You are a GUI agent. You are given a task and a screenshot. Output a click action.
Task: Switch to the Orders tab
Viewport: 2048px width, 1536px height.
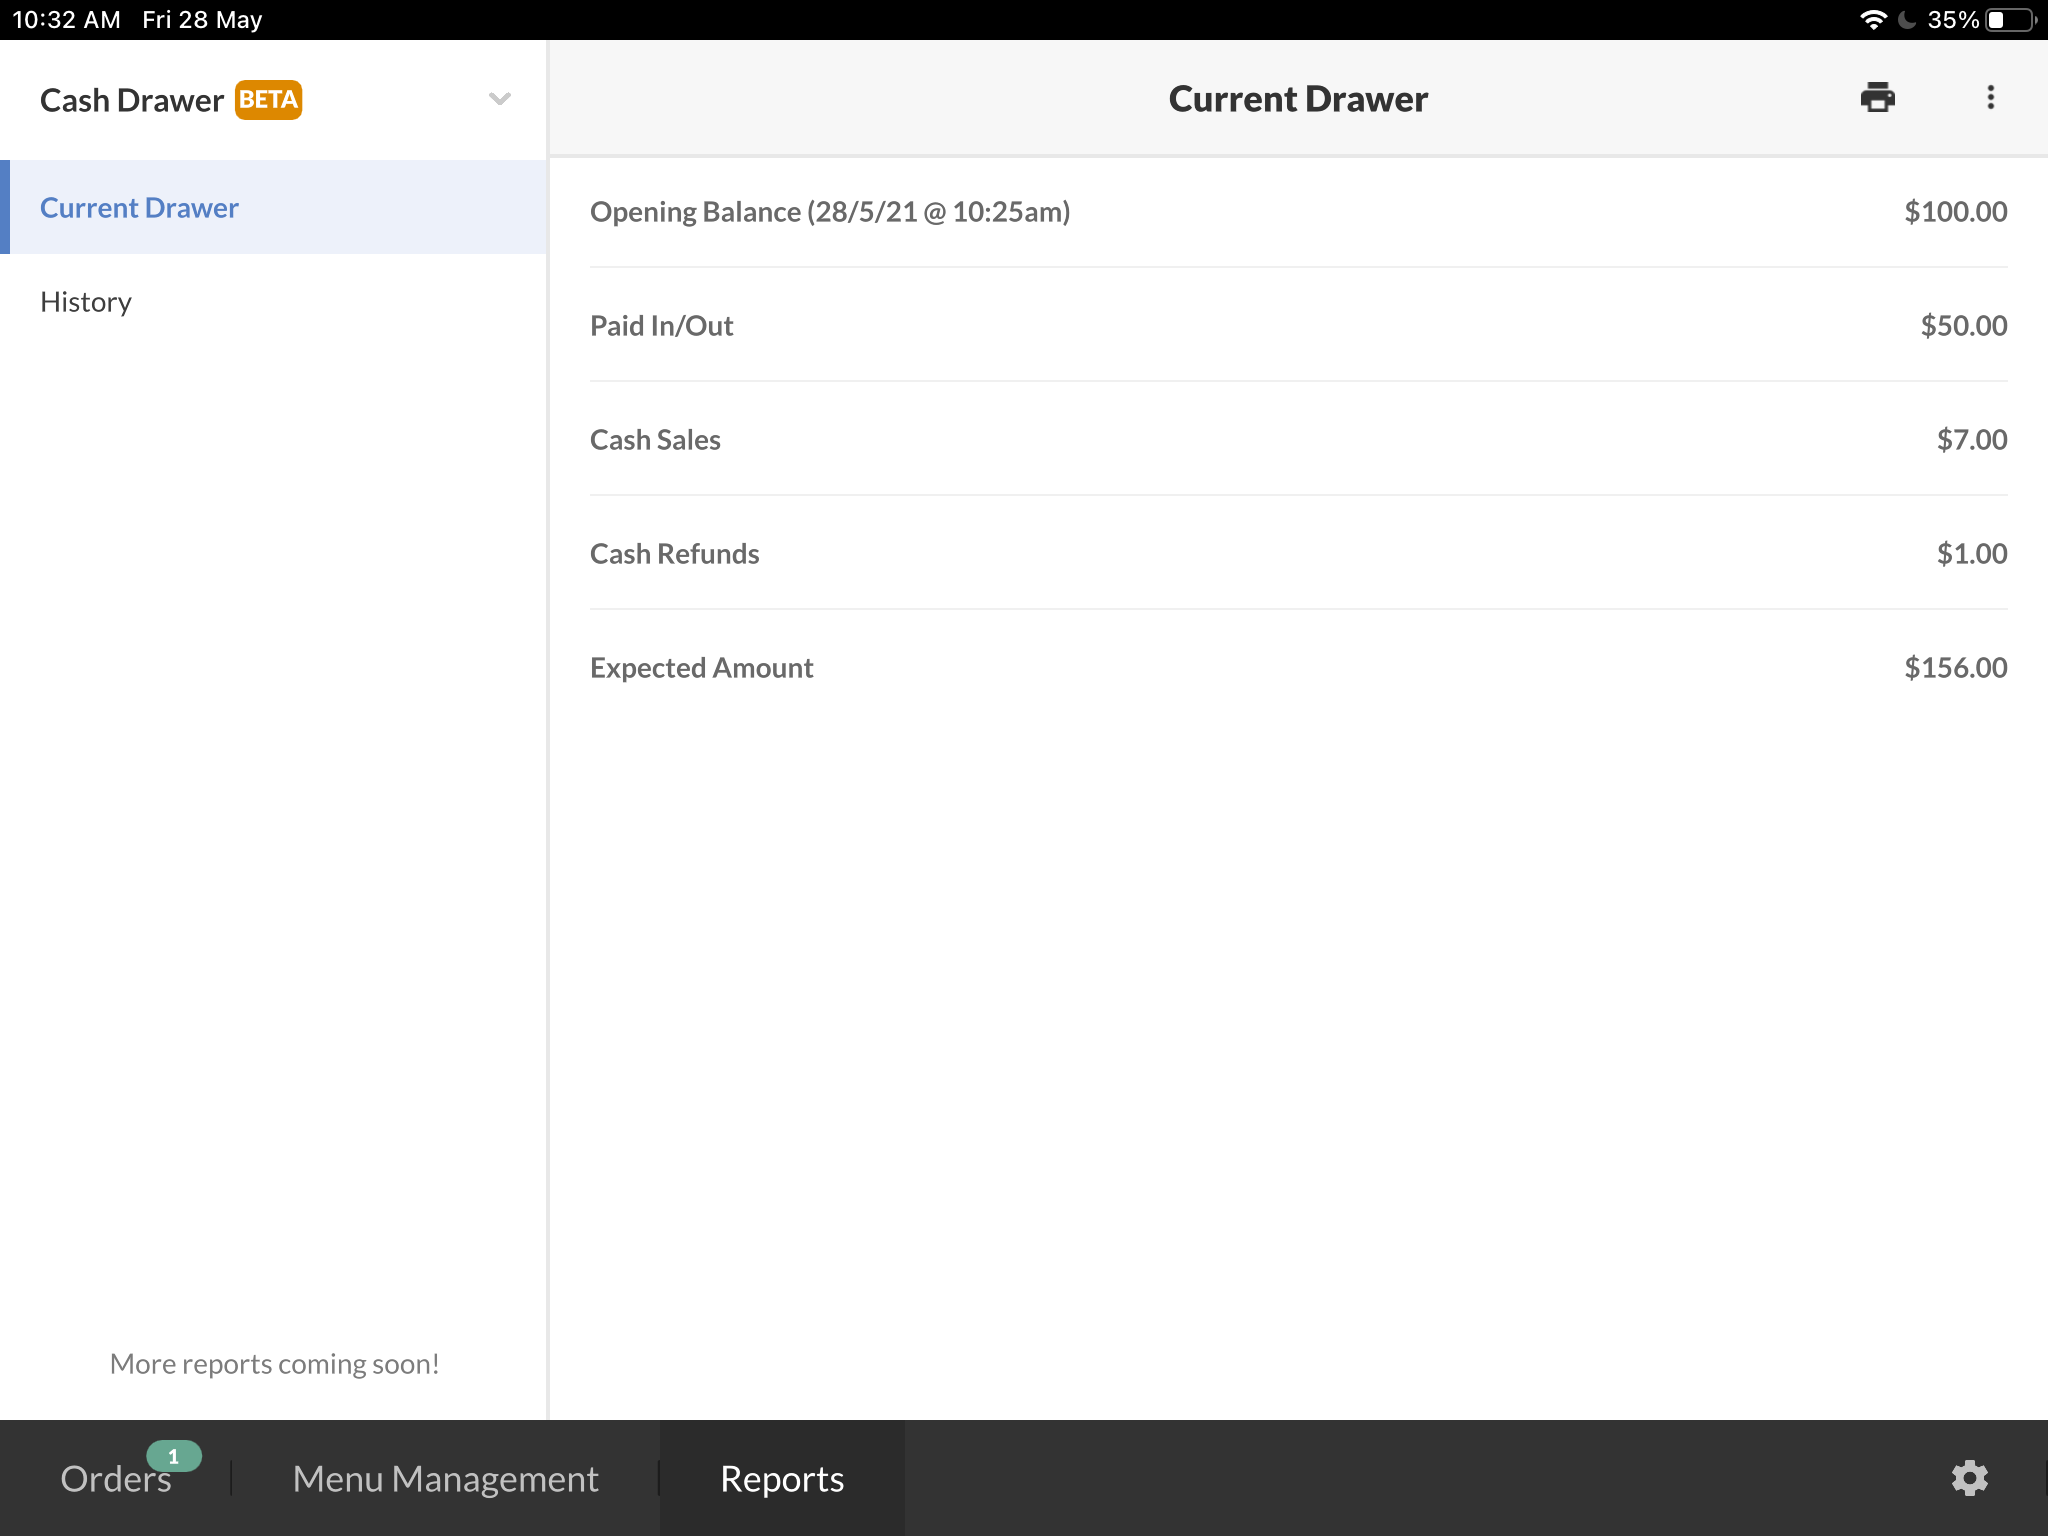[x=115, y=1478]
